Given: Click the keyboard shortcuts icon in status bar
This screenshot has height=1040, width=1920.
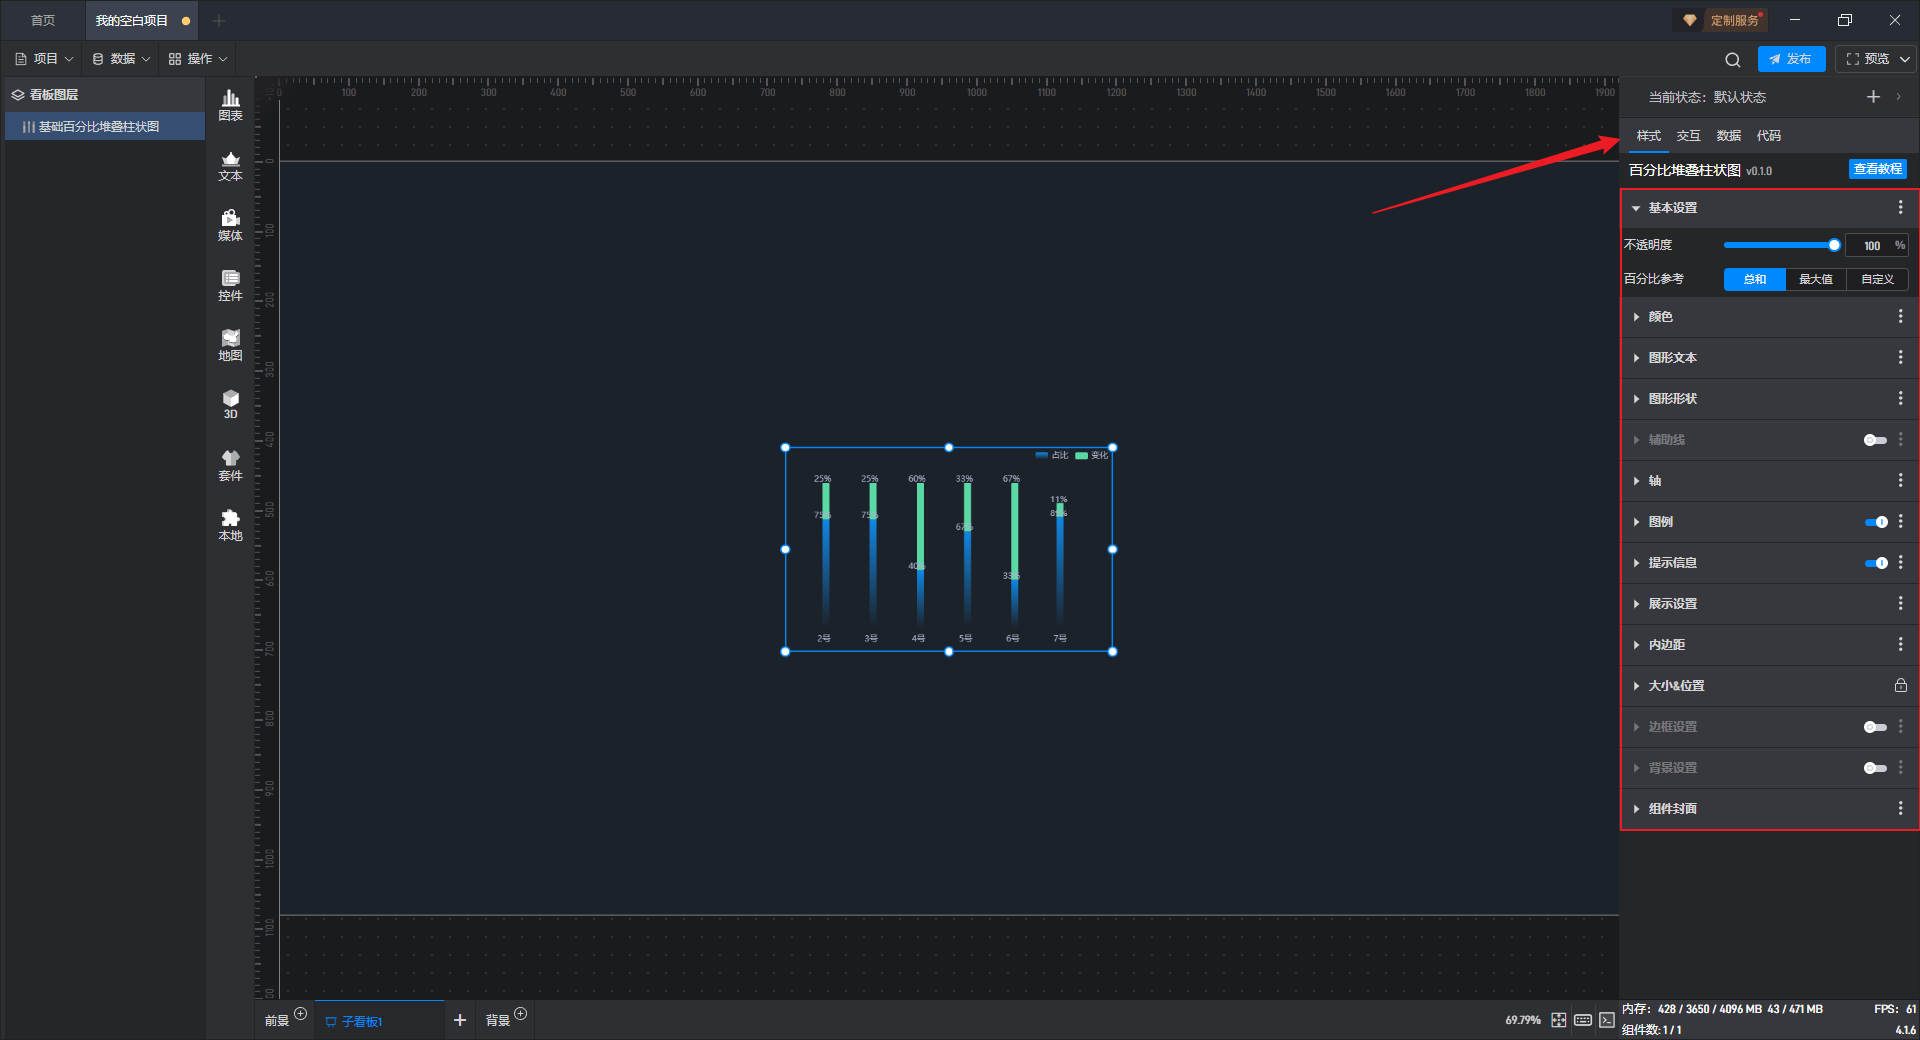Looking at the screenshot, I should (1583, 1020).
